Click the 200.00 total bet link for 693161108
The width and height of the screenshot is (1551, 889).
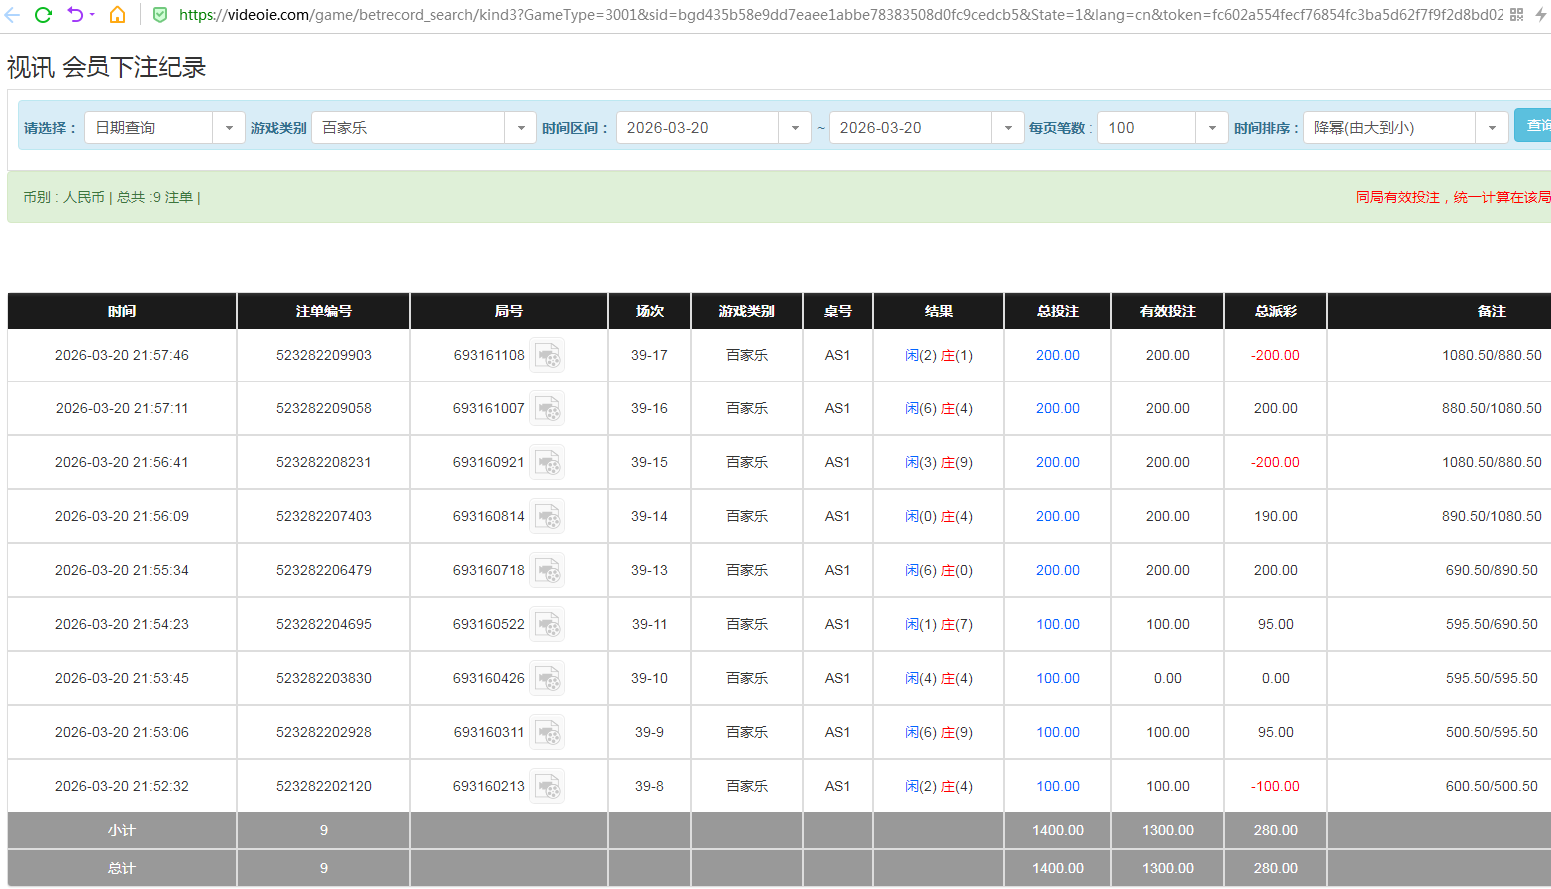point(1057,356)
